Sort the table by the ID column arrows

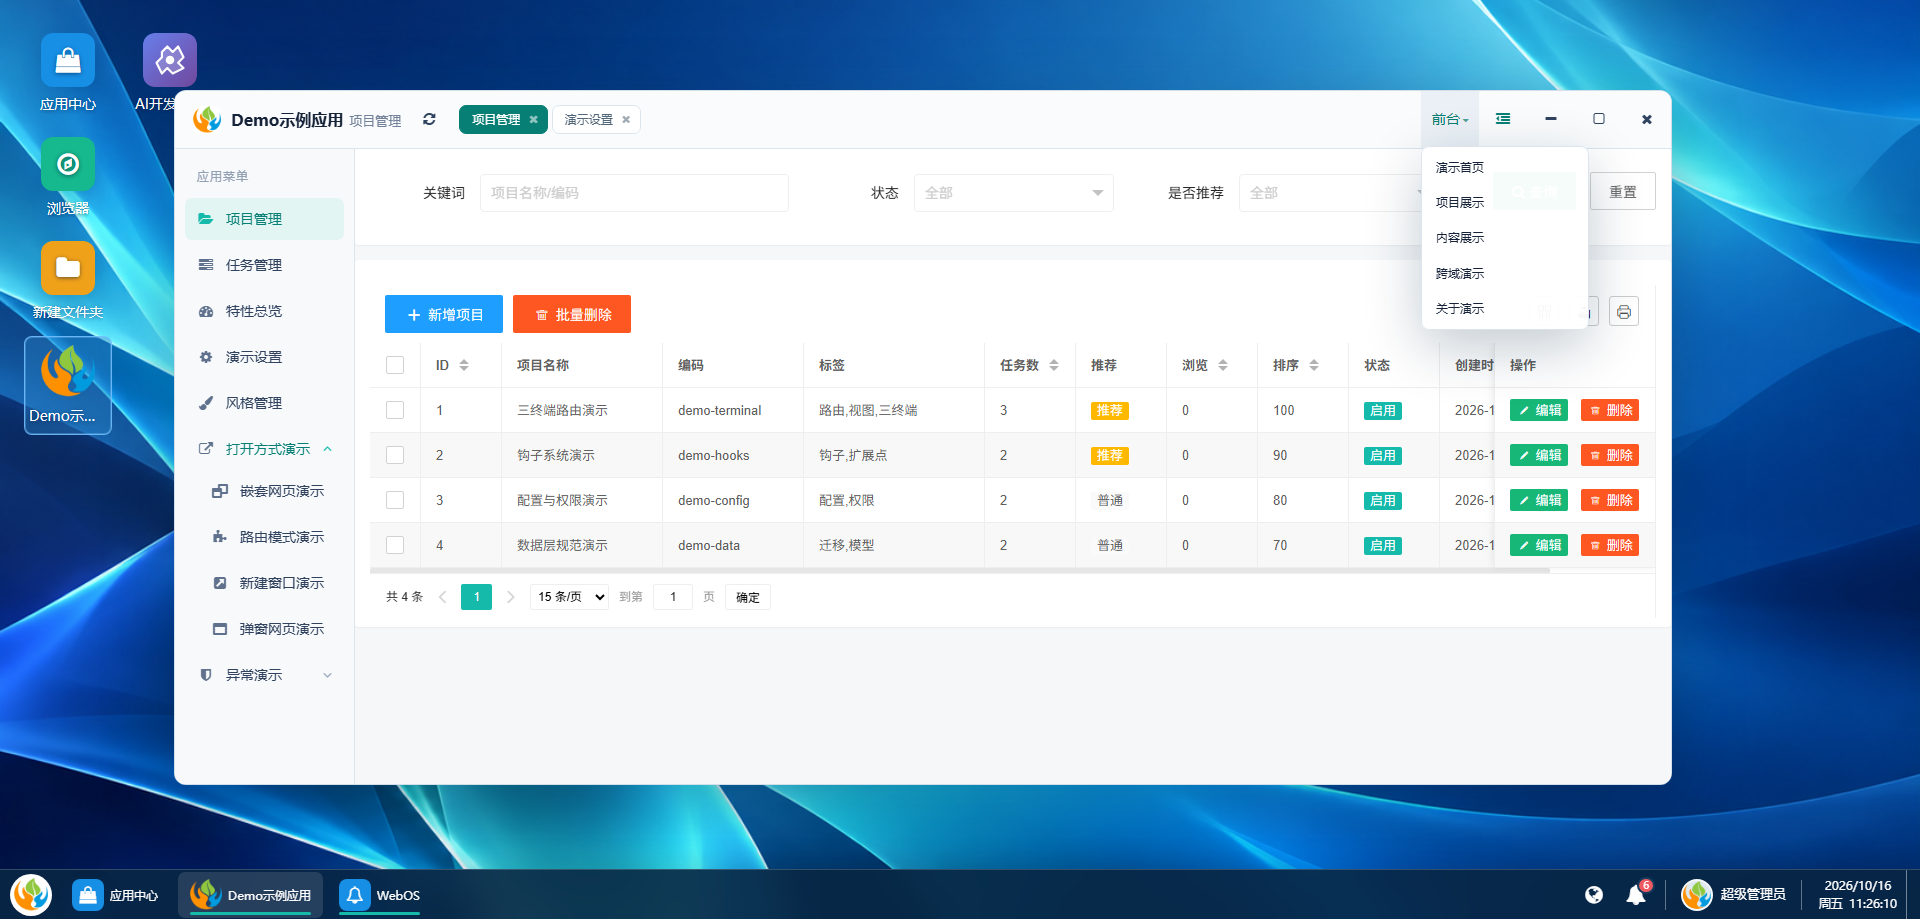pos(464,366)
